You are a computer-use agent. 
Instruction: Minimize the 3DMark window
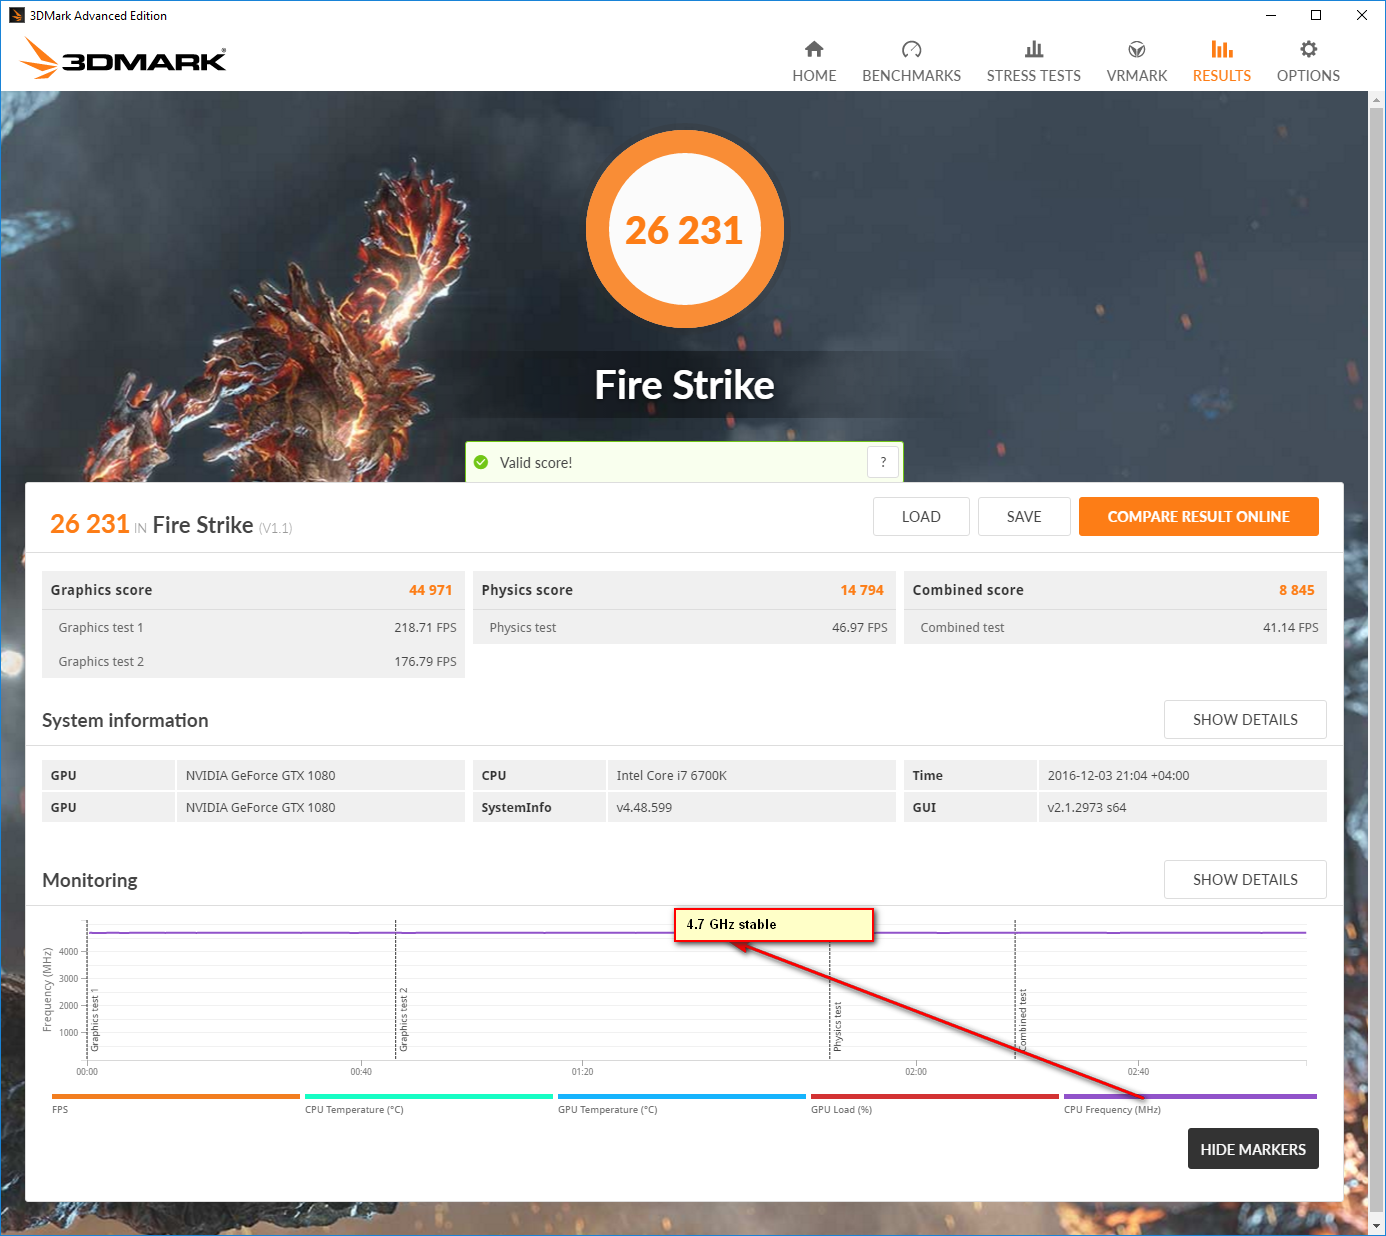1271,15
